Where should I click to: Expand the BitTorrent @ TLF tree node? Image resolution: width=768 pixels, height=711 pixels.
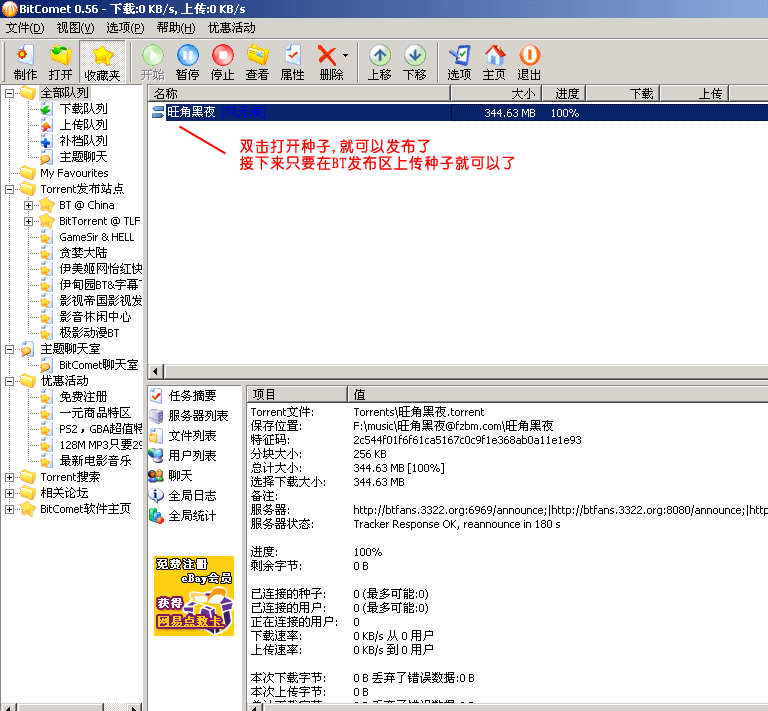point(28,221)
